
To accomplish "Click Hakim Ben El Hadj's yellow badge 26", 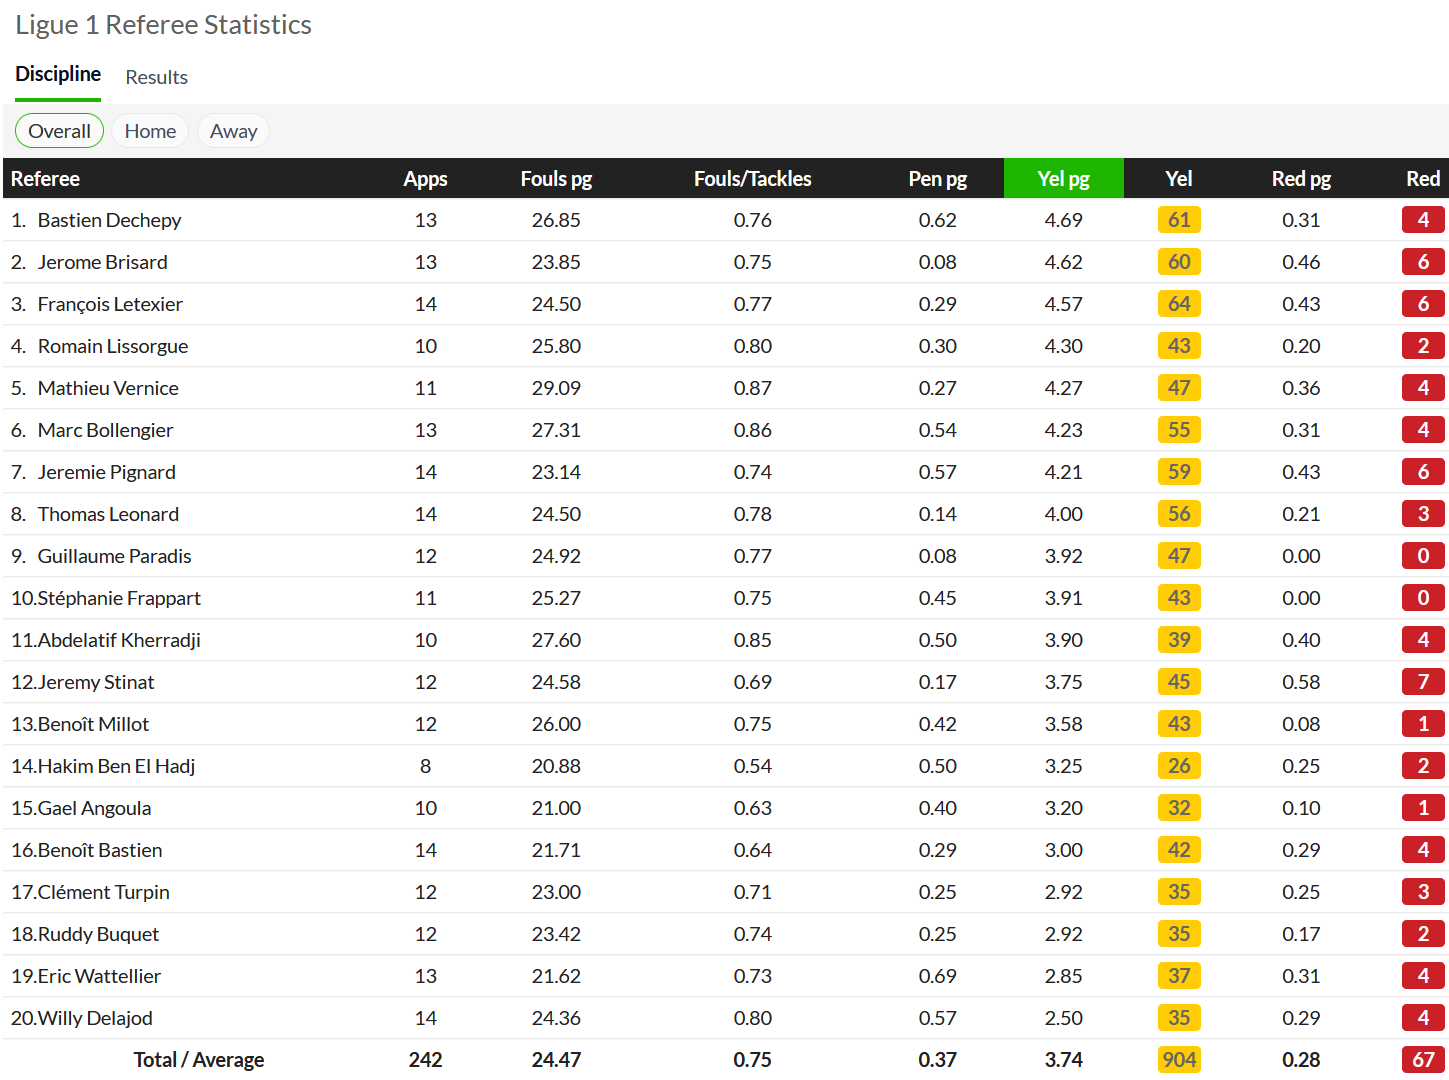I will click(x=1179, y=766).
